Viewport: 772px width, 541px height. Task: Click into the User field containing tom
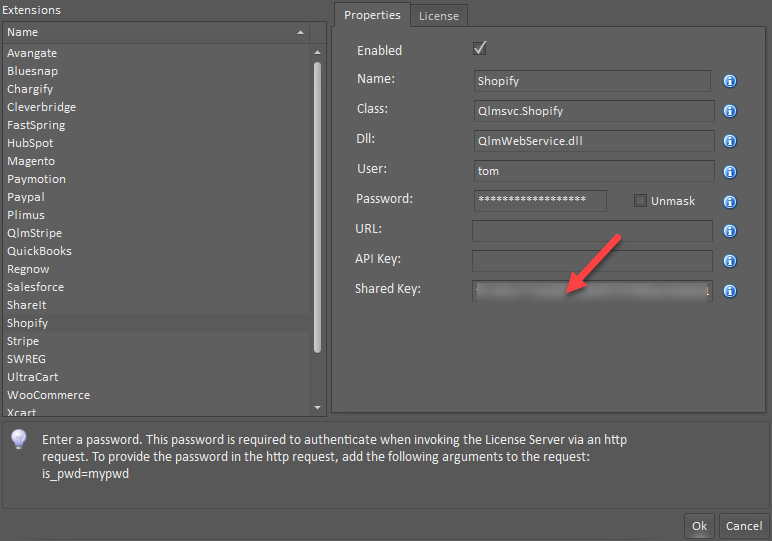pyautogui.click(x=594, y=171)
